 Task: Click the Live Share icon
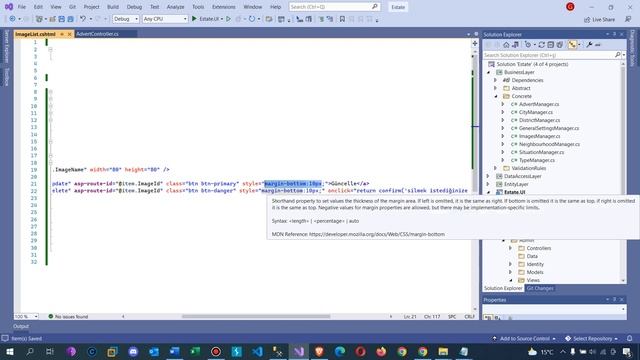[x=587, y=20]
